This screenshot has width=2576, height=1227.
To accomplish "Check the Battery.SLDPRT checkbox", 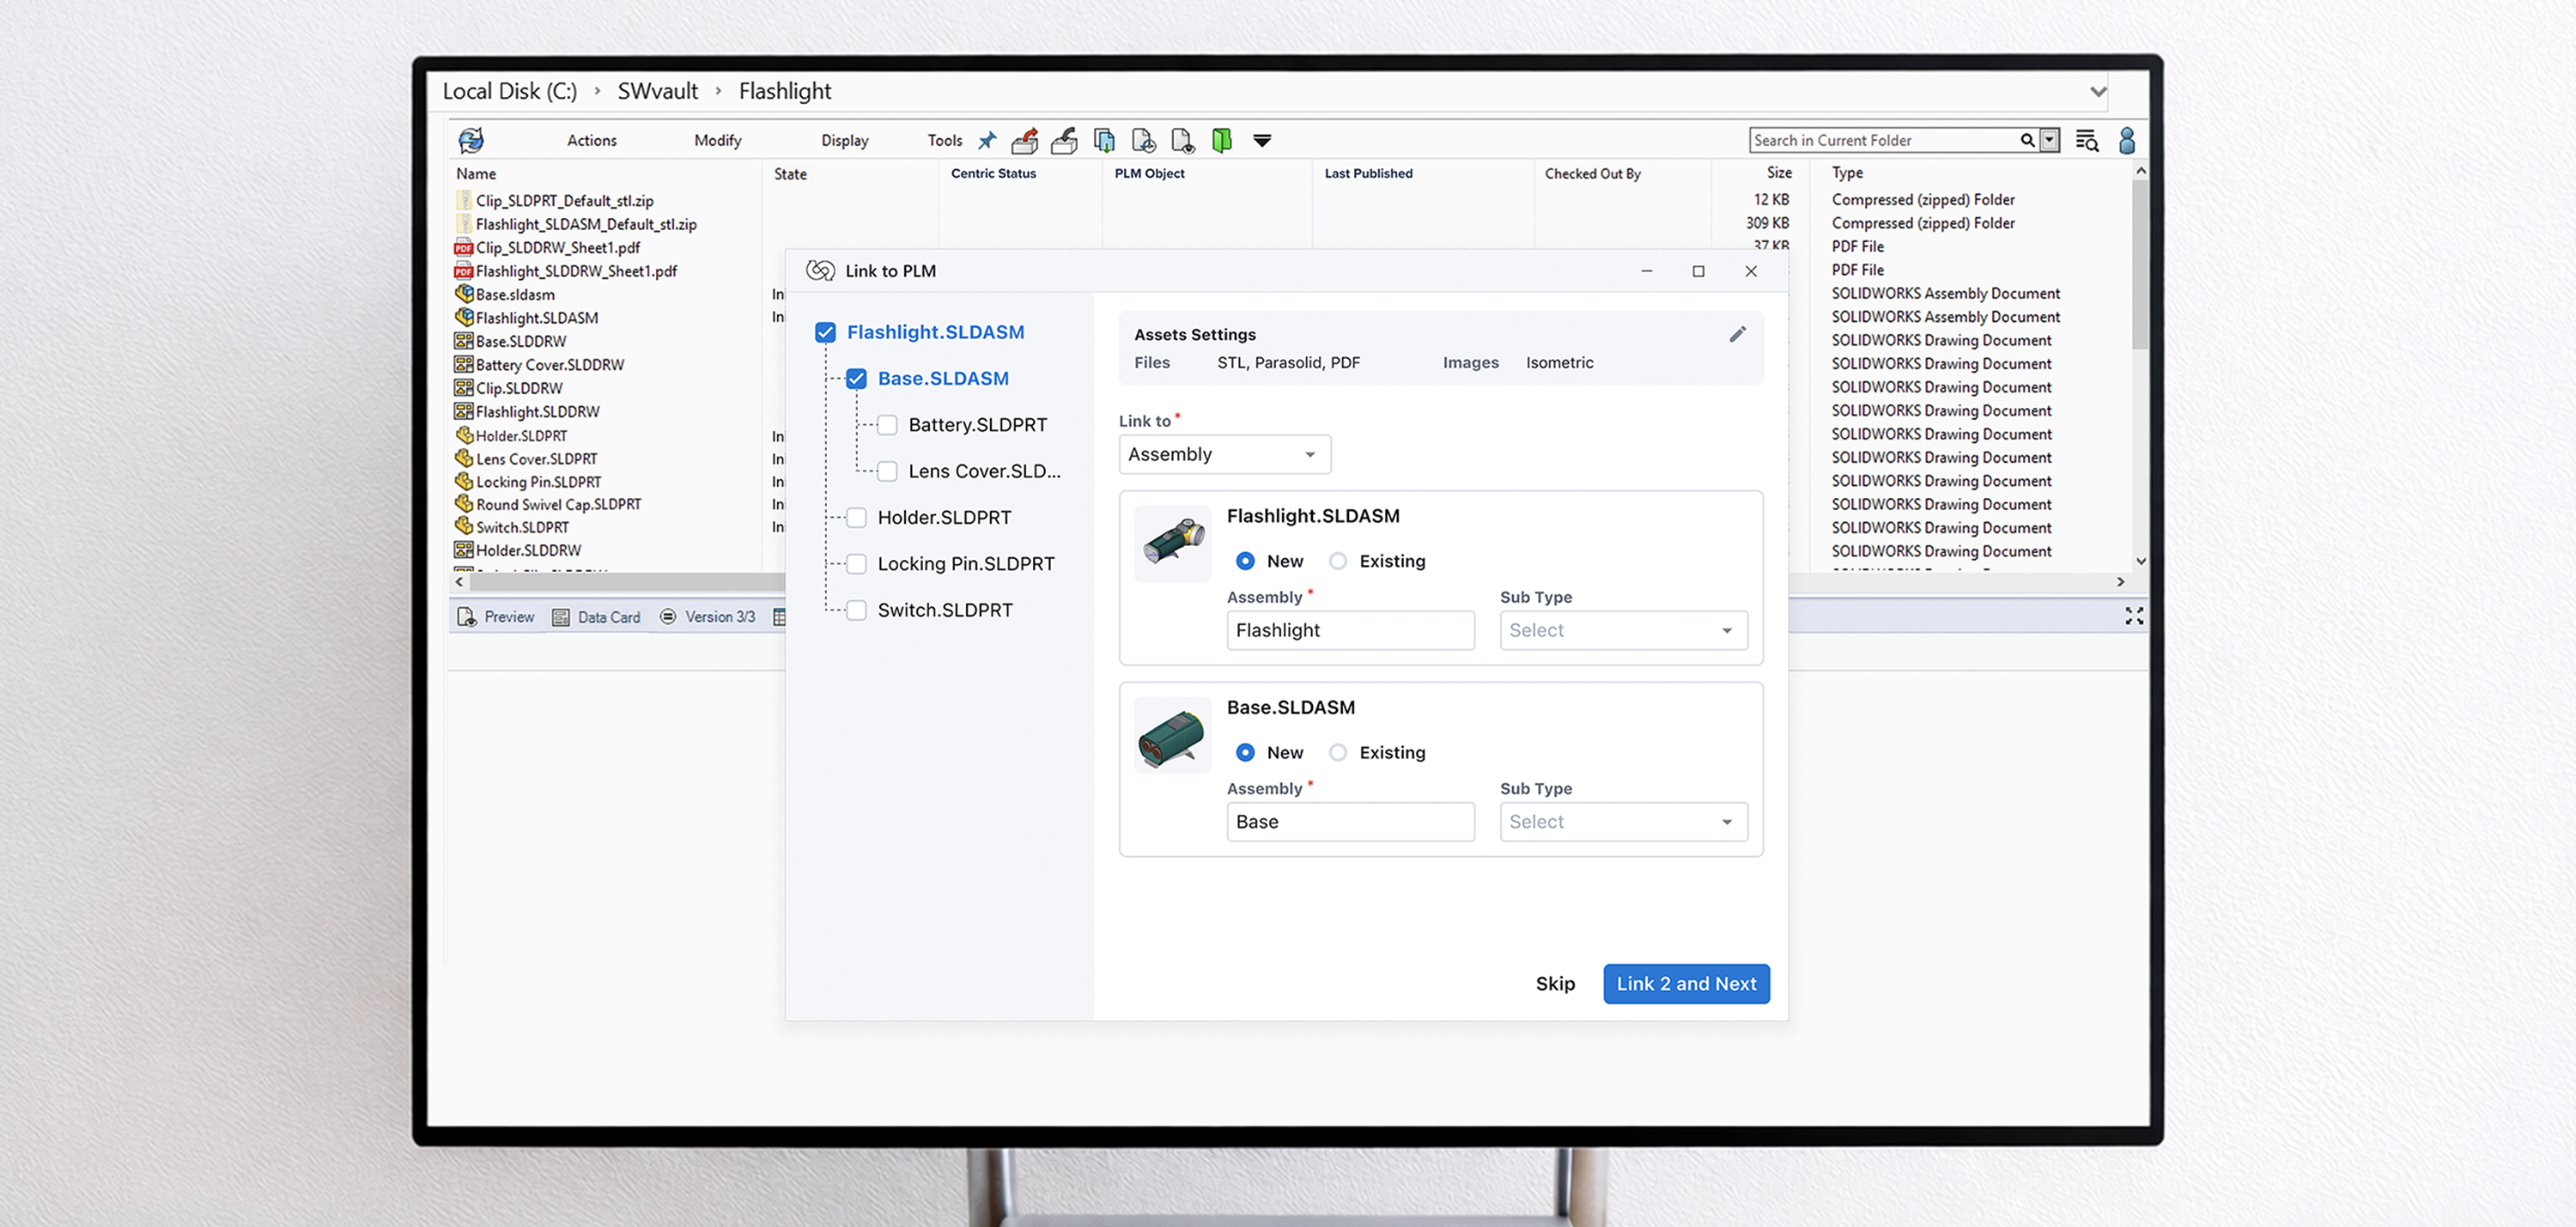I will (x=887, y=425).
